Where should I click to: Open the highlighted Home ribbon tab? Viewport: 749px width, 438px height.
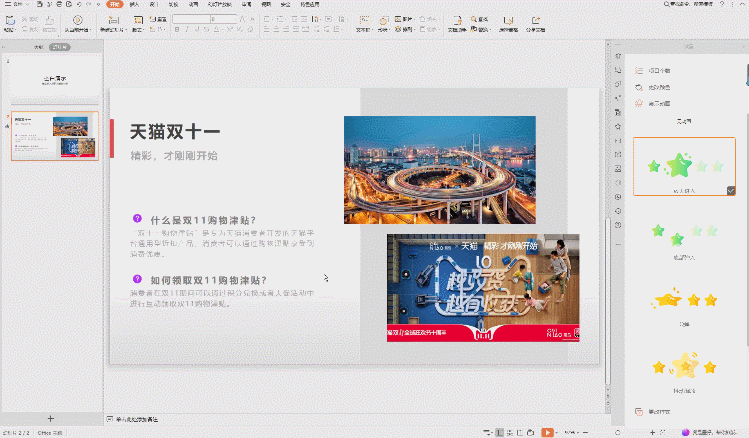pos(114,5)
